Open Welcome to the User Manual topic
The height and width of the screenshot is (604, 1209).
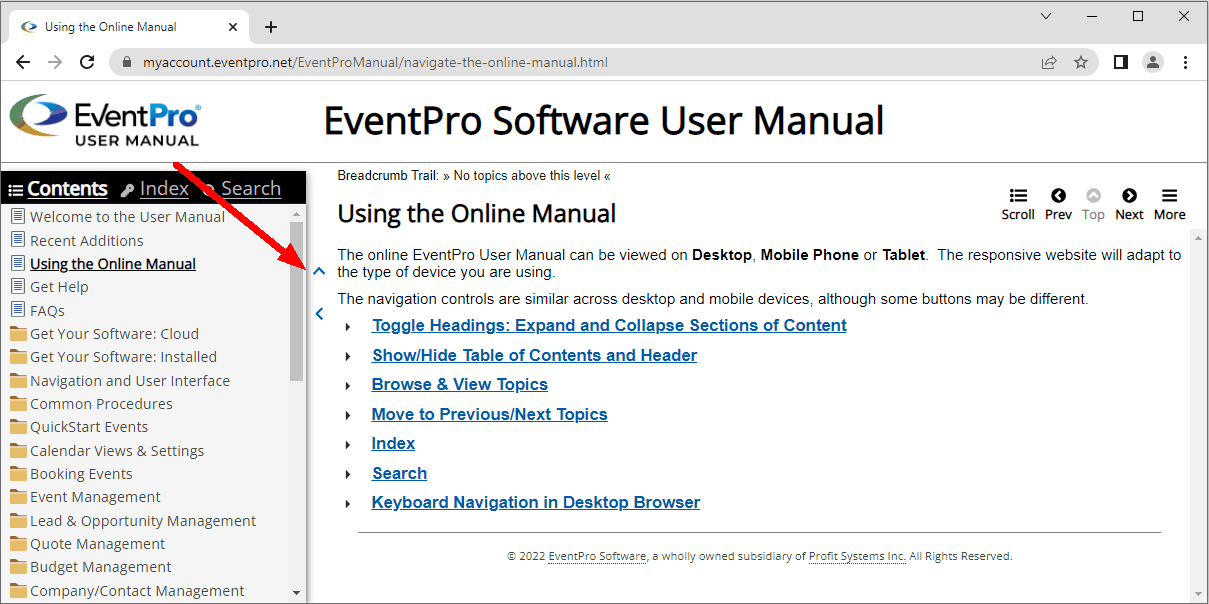pyautogui.click(x=128, y=216)
